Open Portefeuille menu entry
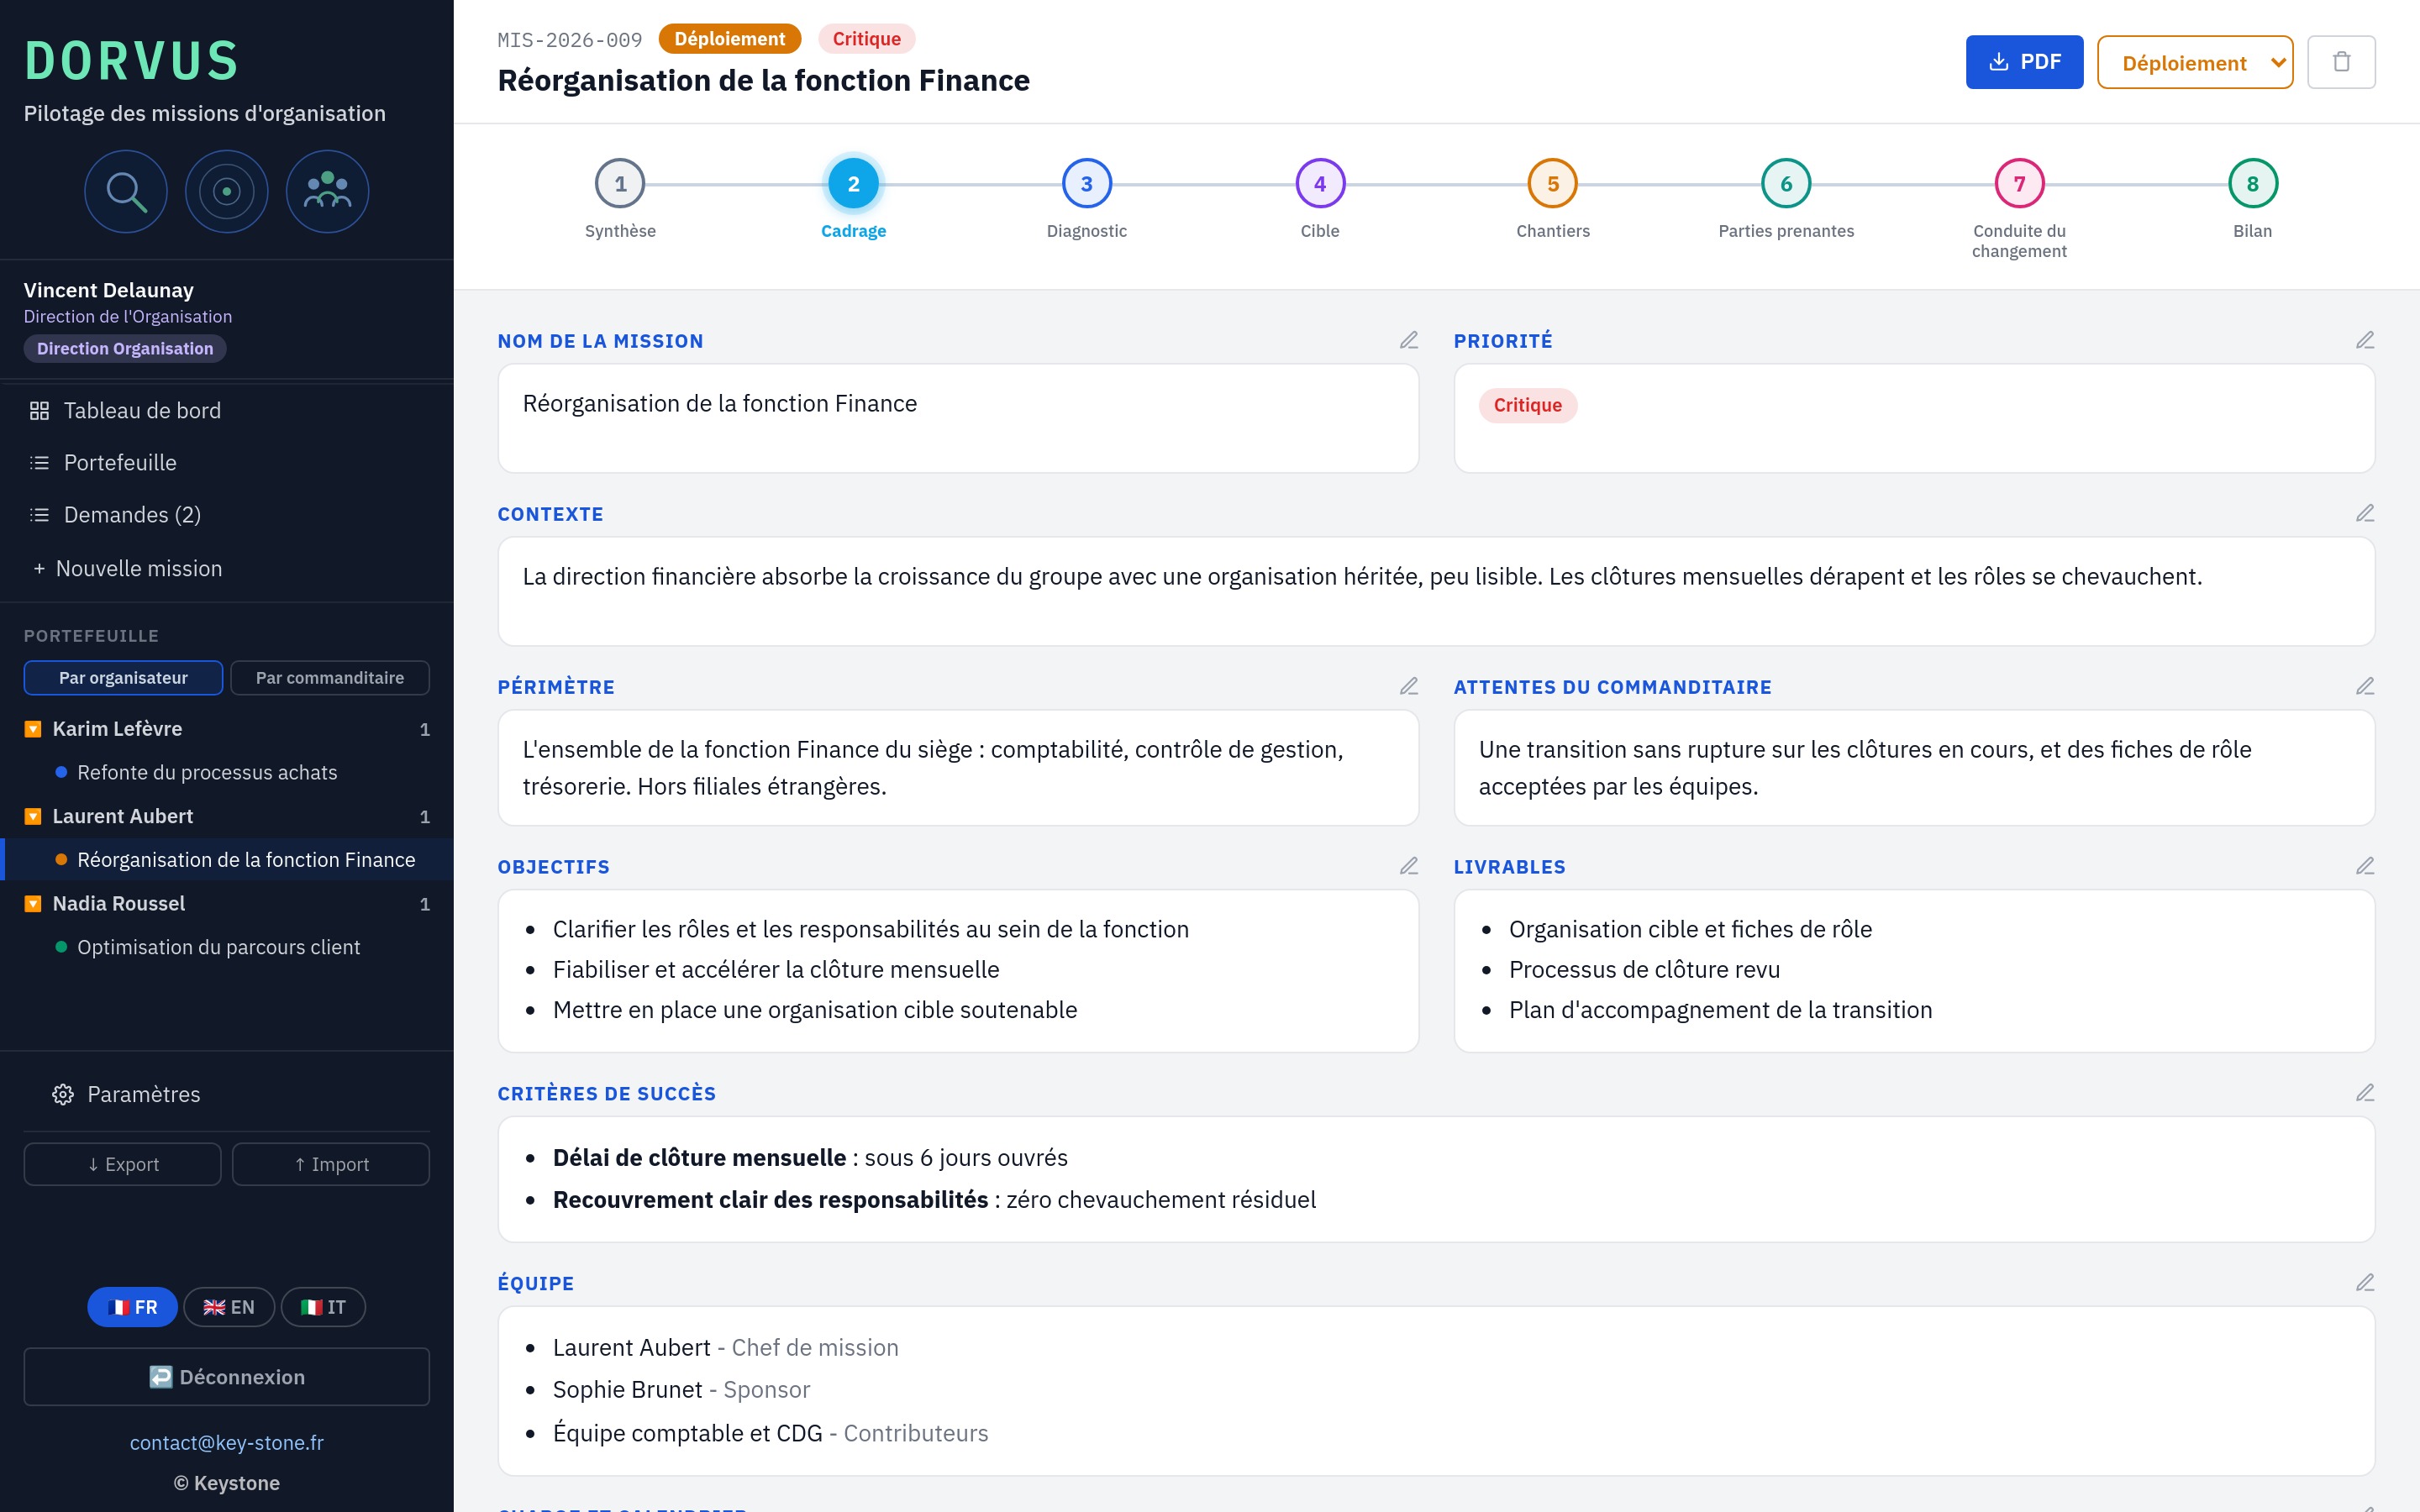Screen dimensions: 2420x1512 click(227, 463)
